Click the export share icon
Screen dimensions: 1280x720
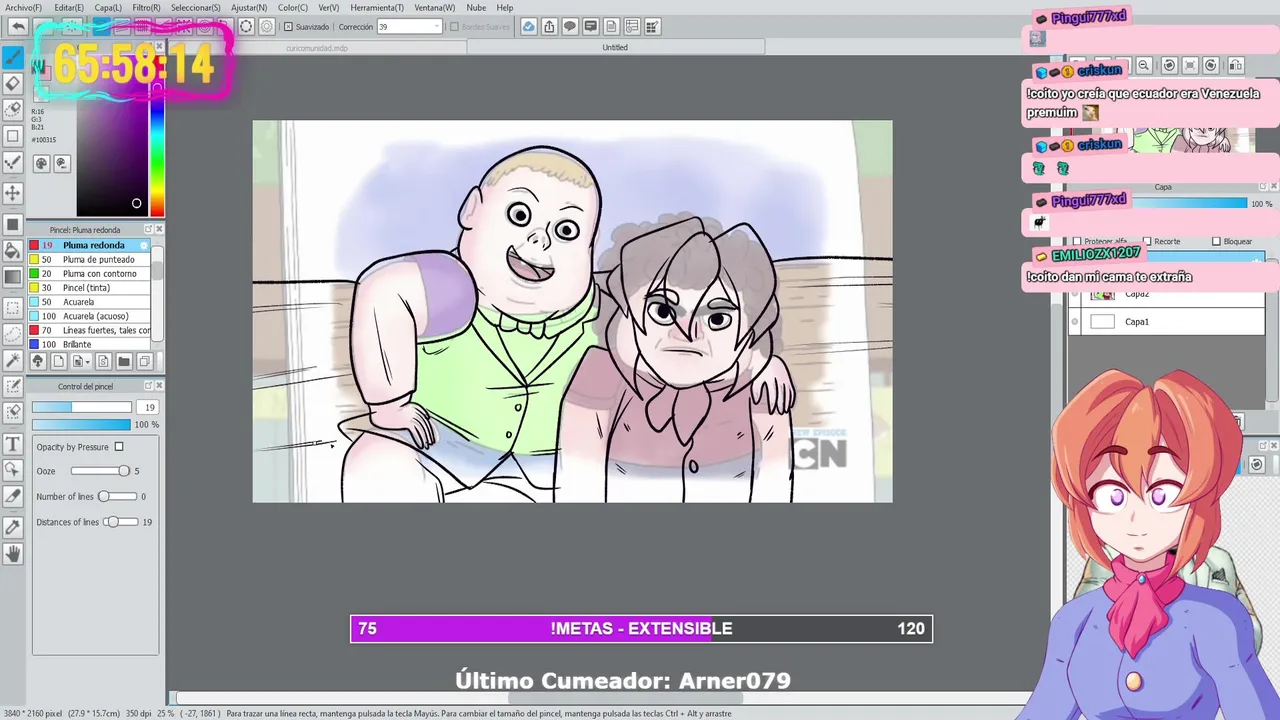(x=549, y=27)
